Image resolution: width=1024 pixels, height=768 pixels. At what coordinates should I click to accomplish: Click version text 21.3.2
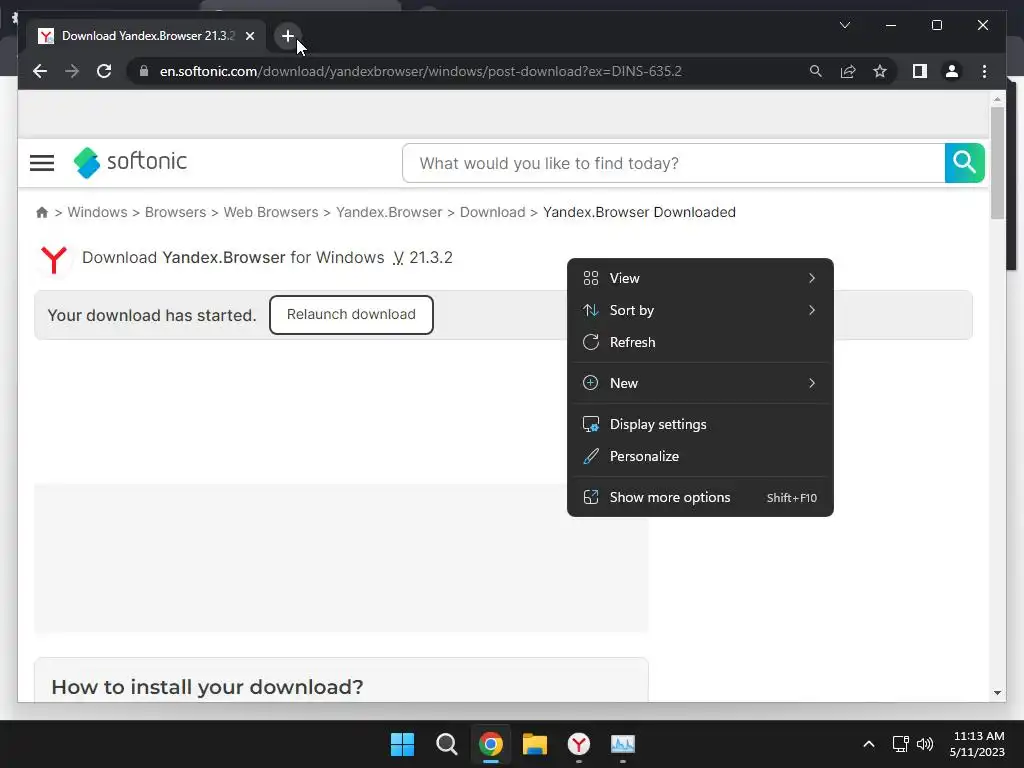tap(430, 257)
